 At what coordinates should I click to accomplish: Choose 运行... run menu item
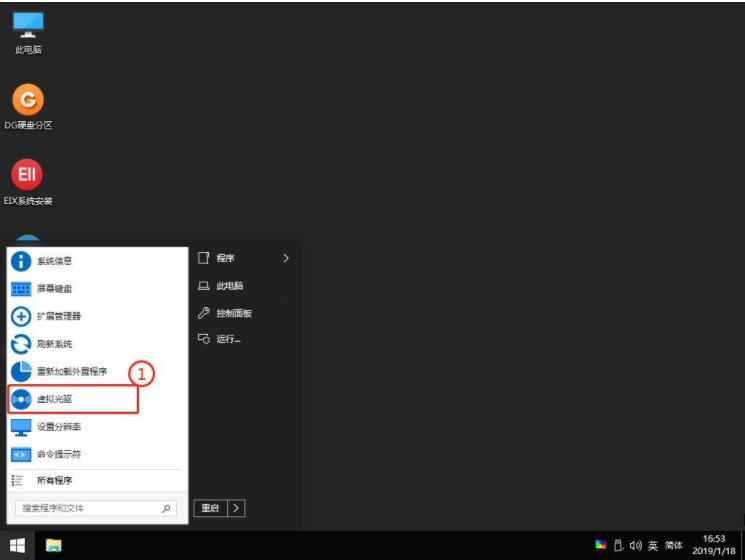[228, 339]
